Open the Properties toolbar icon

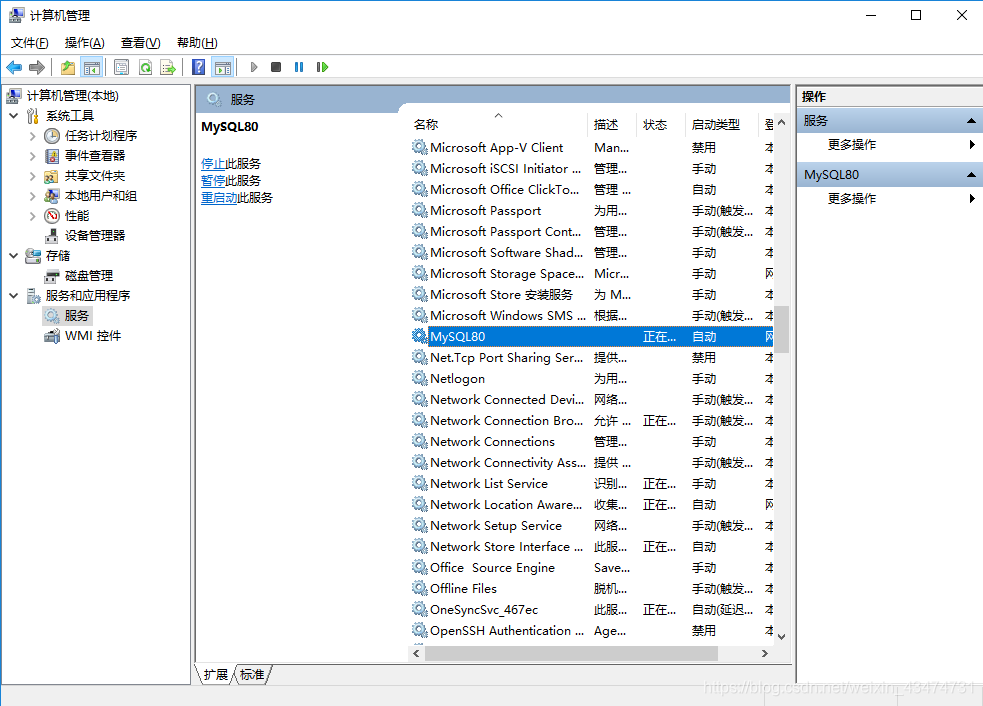[x=122, y=67]
